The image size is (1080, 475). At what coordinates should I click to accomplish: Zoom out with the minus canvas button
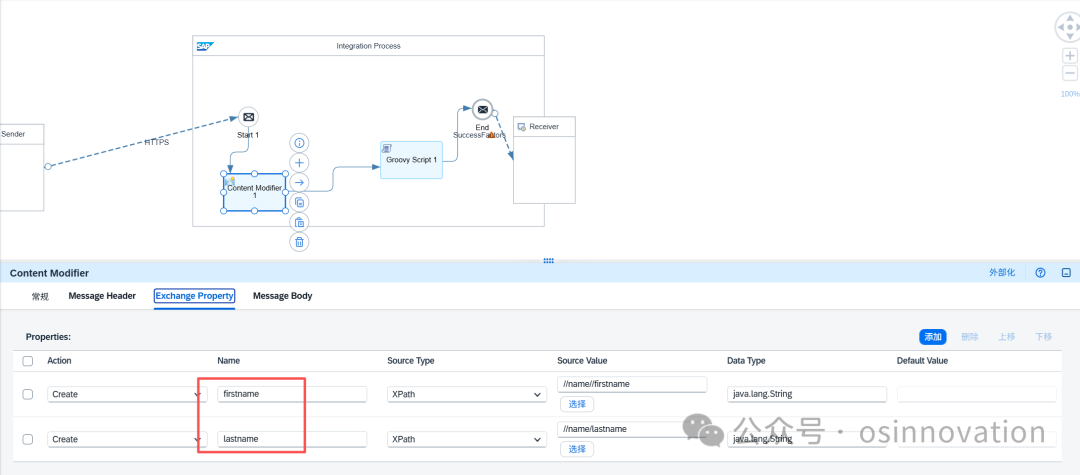(x=1069, y=74)
